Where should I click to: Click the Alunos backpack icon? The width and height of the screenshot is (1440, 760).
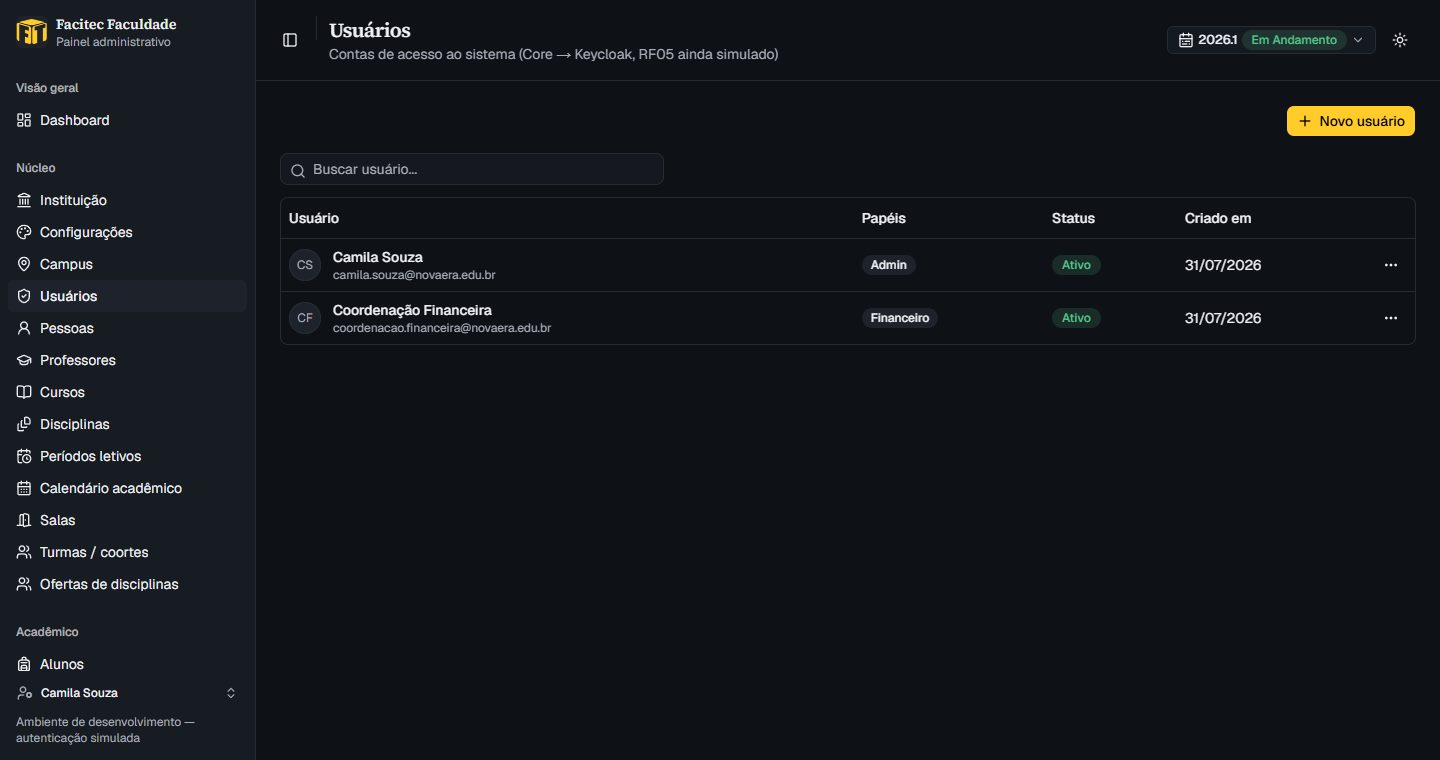[x=24, y=664]
